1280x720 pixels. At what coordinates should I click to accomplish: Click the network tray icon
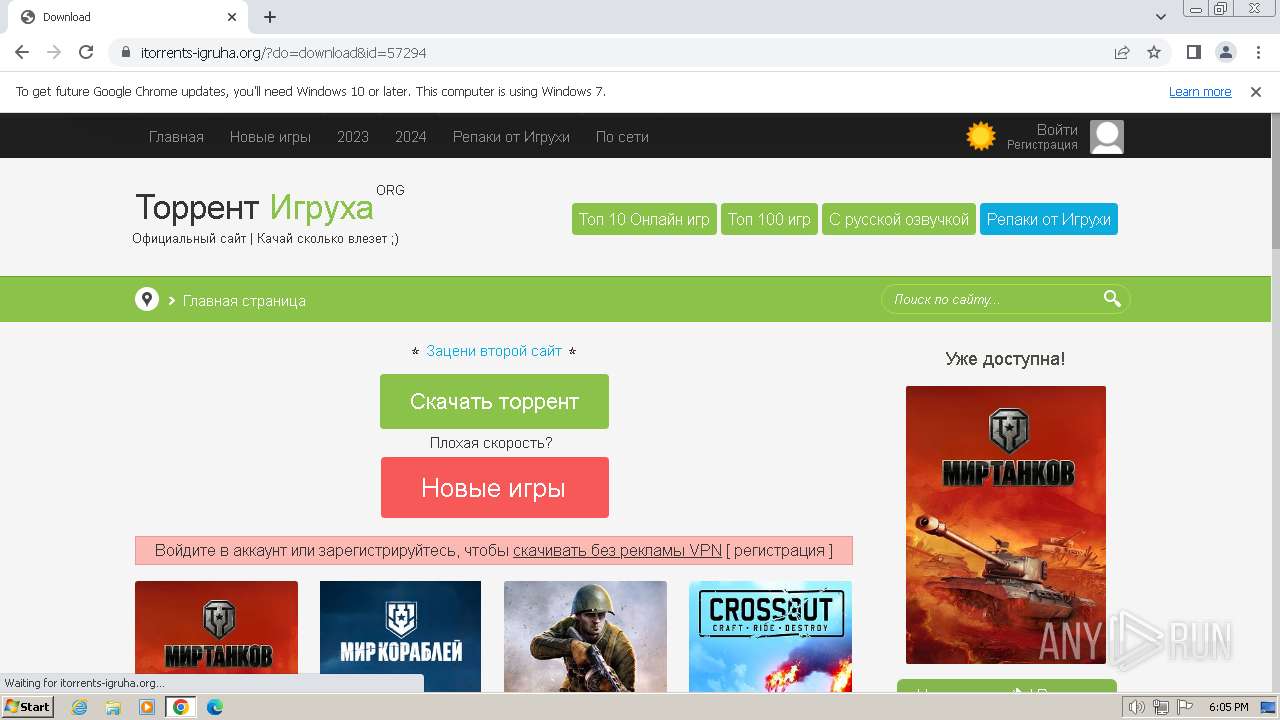pyautogui.click(x=1161, y=707)
